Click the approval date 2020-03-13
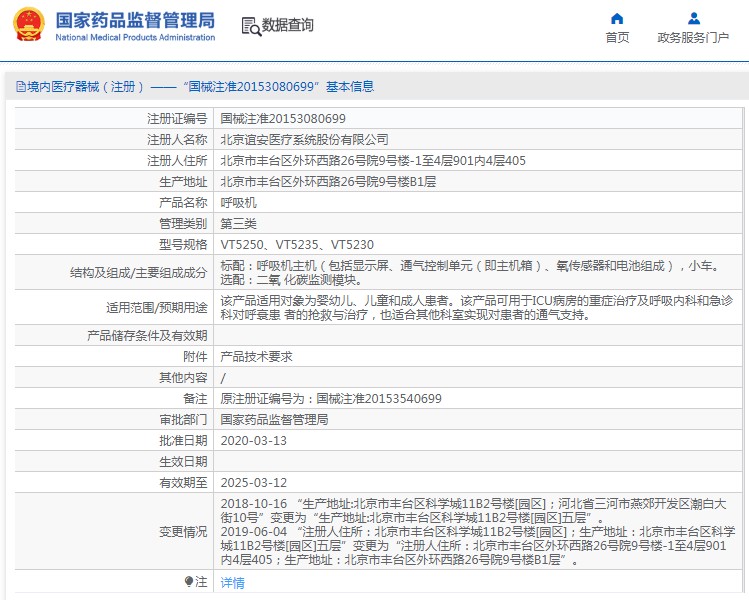Screen dimensions: 749x600 pos(253,440)
